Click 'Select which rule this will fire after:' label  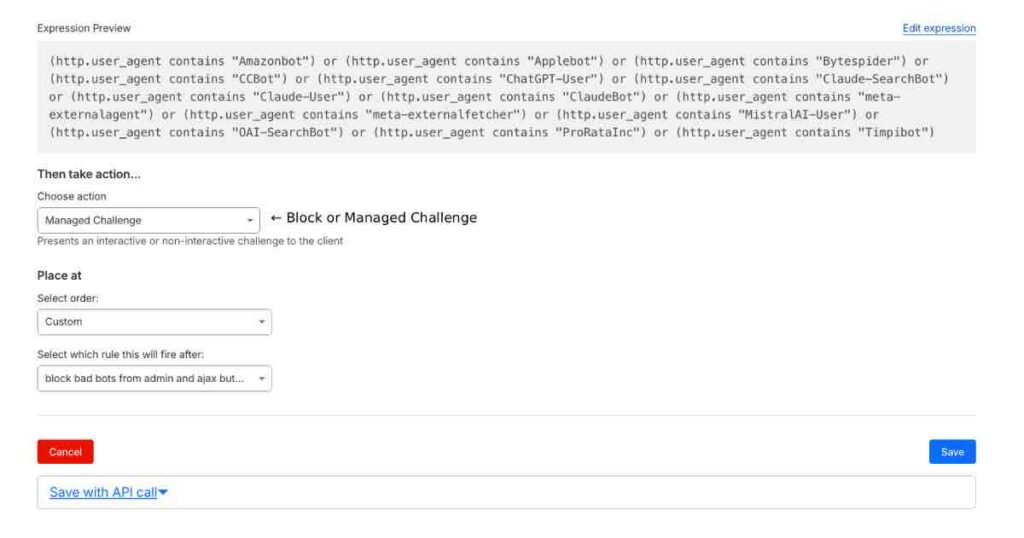coord(120,355)
